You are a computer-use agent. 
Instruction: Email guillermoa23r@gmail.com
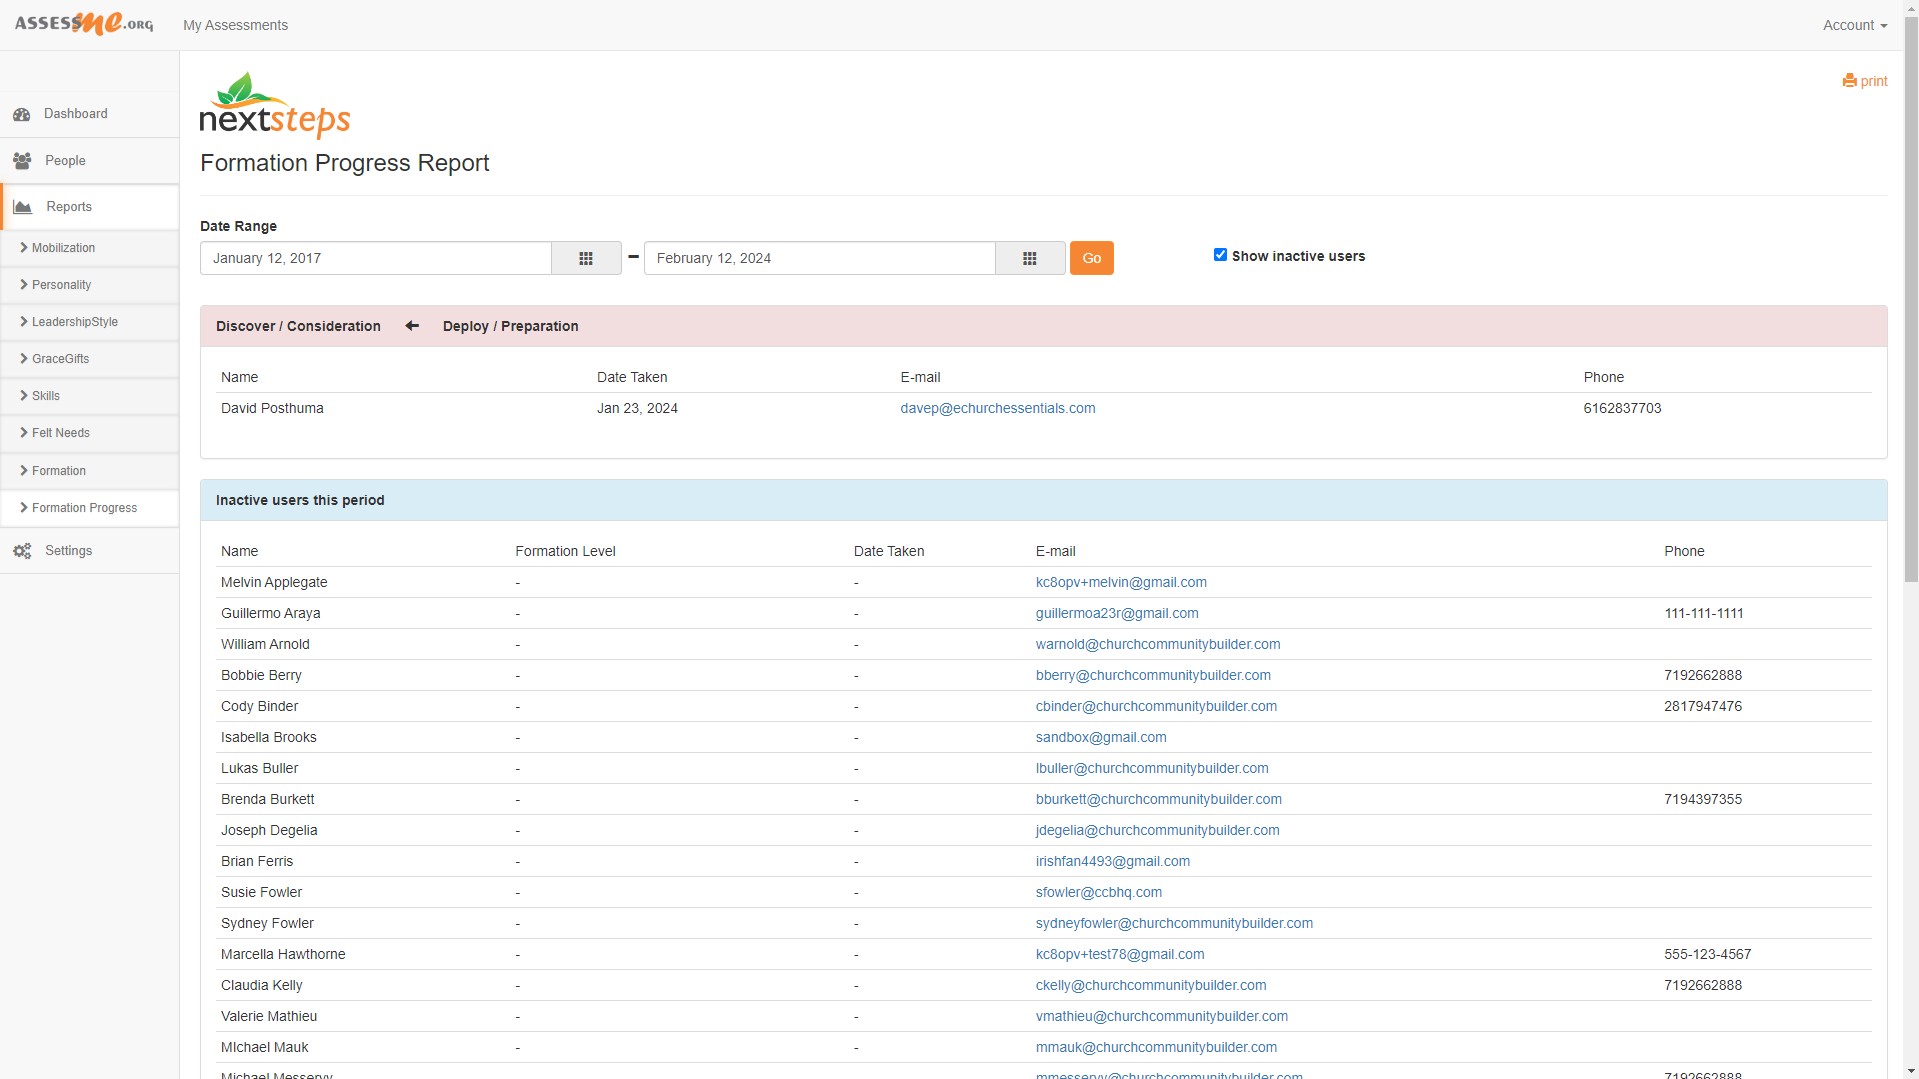1117,613
